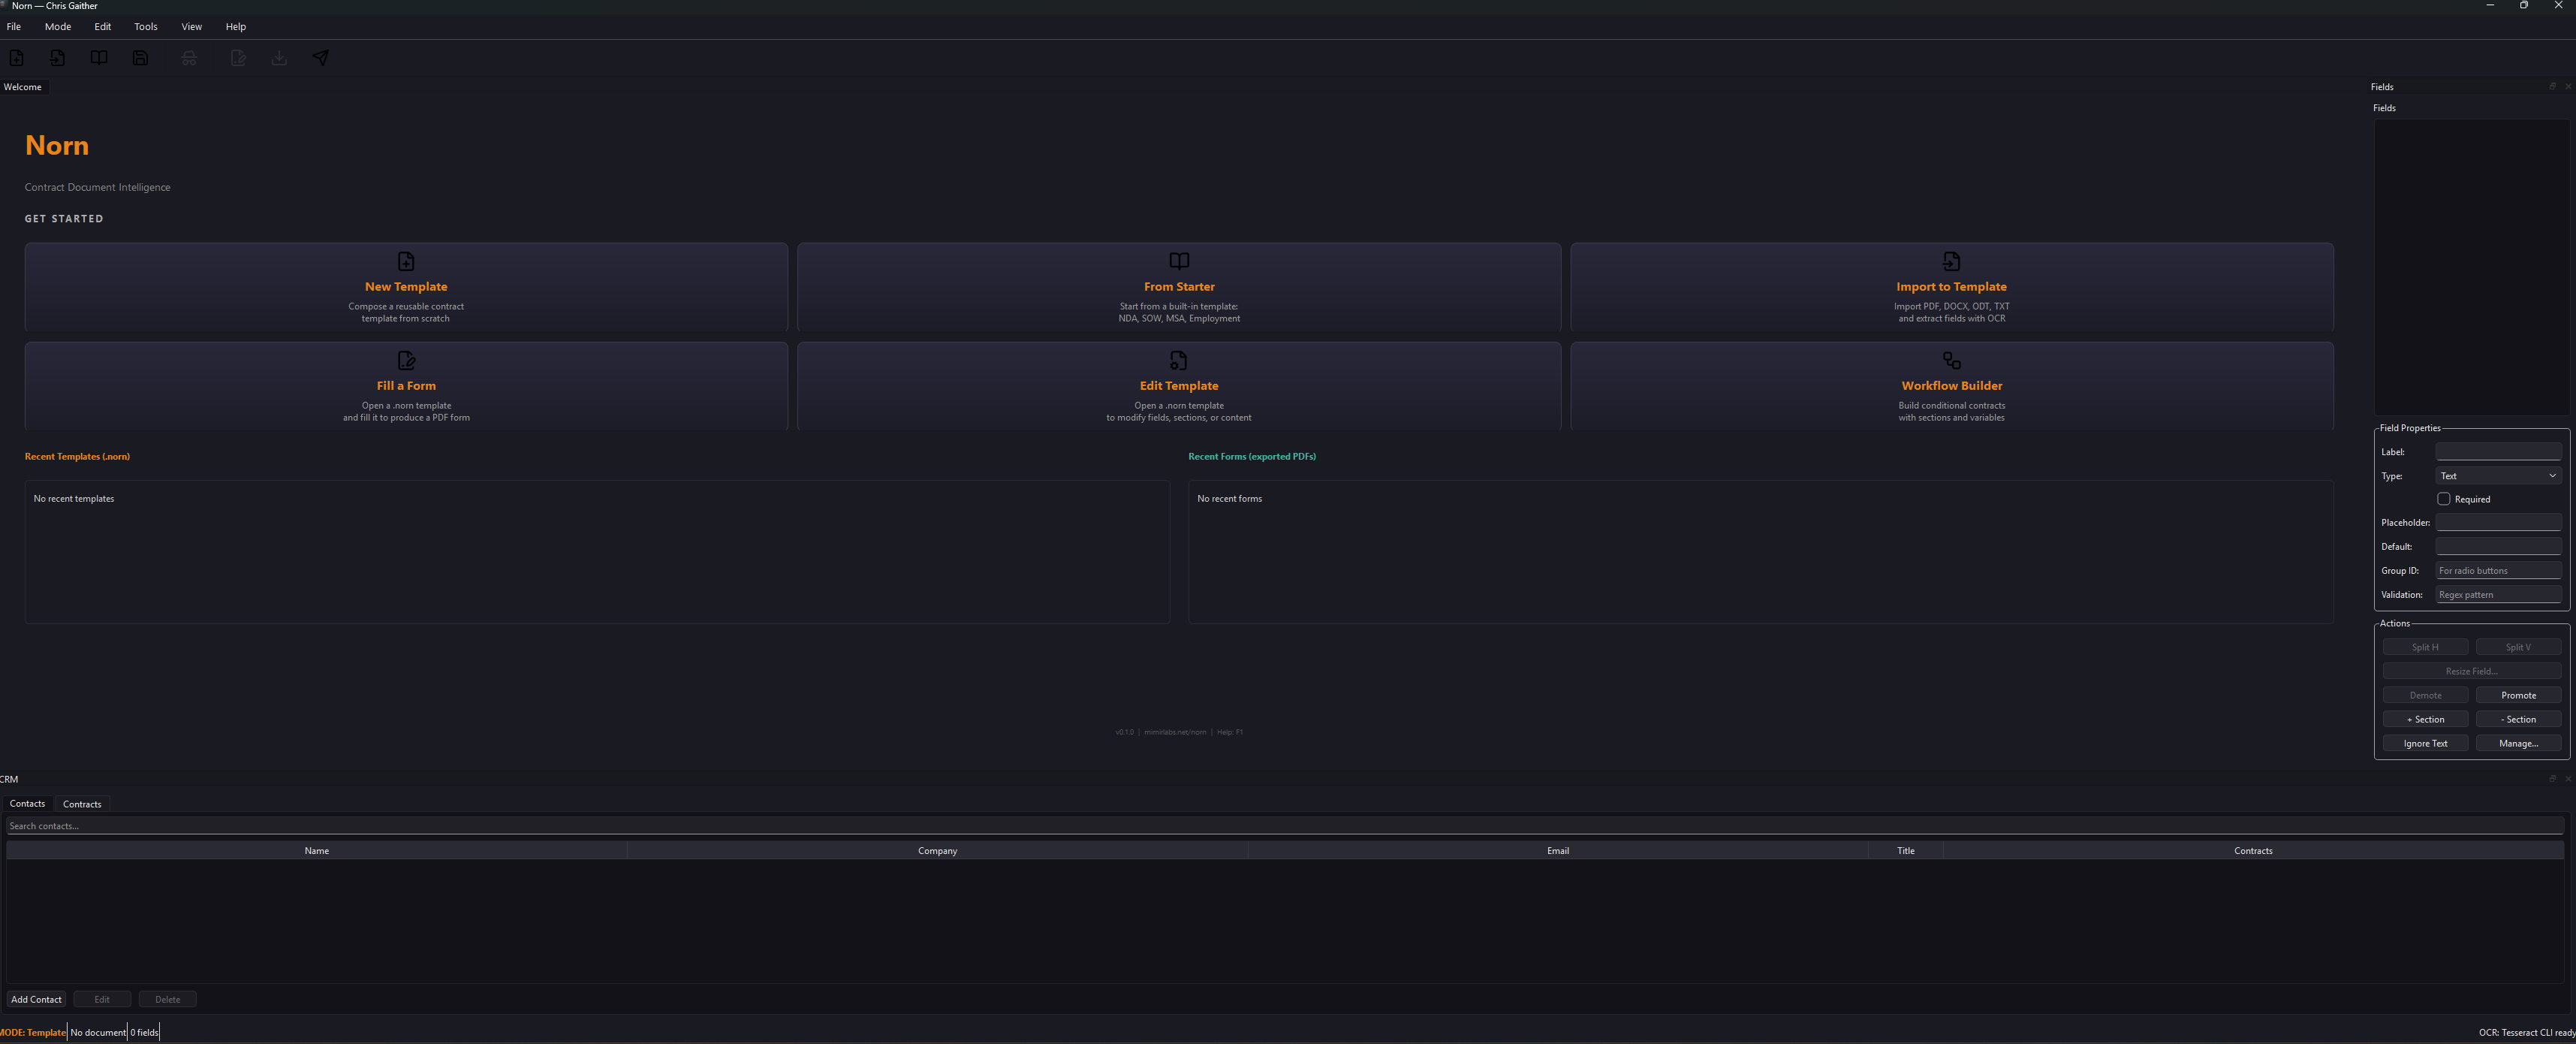This screenshot has height=1044, width=2576.
Task: Open the Tools menu
Action: point(146,27)
